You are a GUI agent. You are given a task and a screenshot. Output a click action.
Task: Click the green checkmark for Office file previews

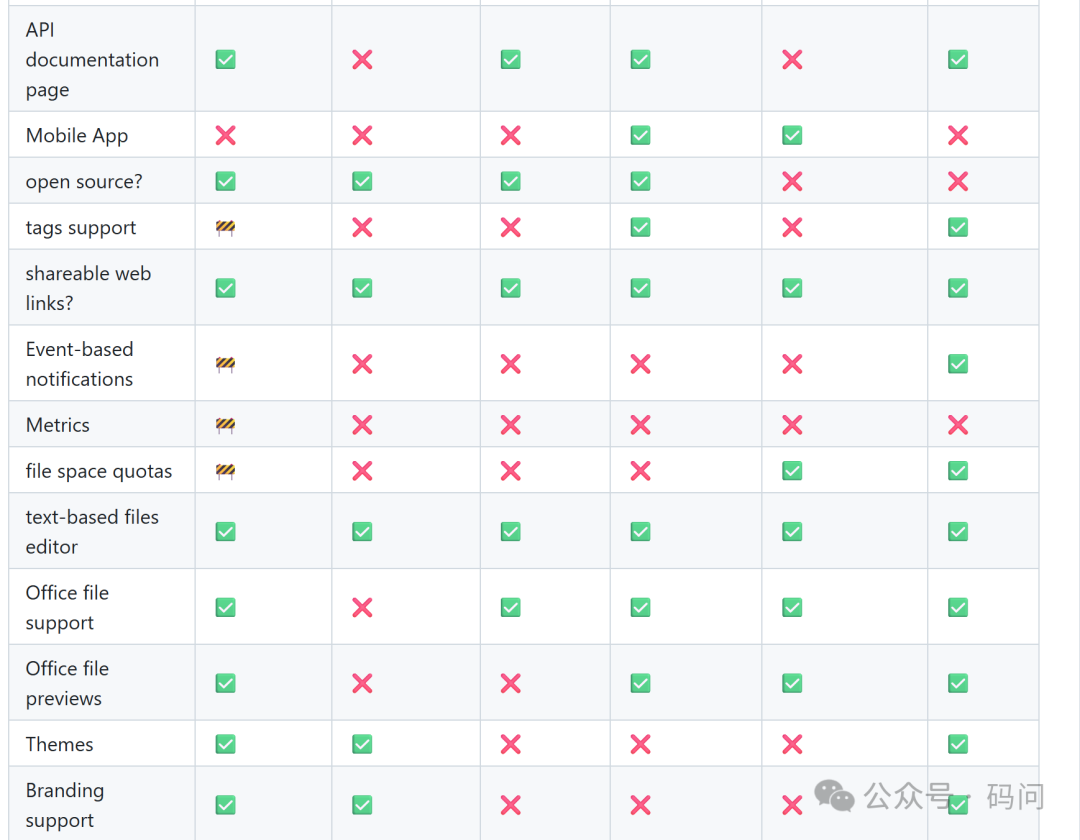[x=225, y=682]
